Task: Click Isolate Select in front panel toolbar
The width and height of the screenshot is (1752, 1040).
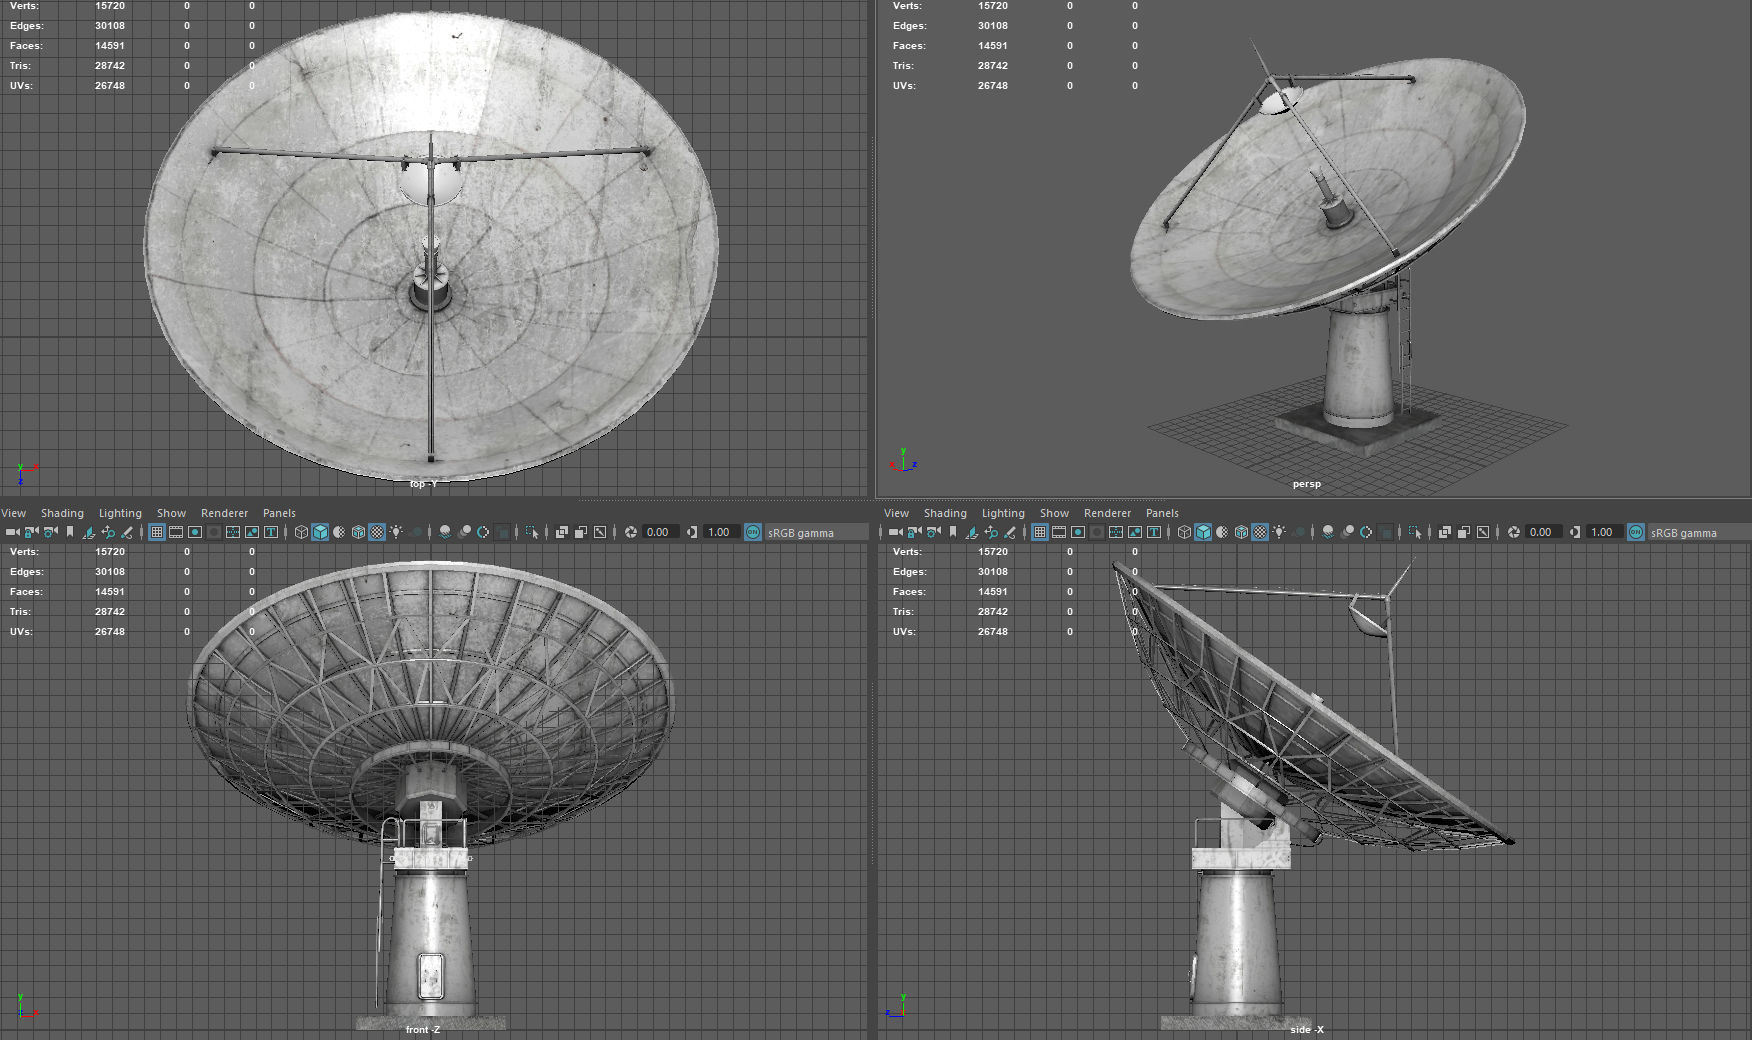Action: pos(532,532)
